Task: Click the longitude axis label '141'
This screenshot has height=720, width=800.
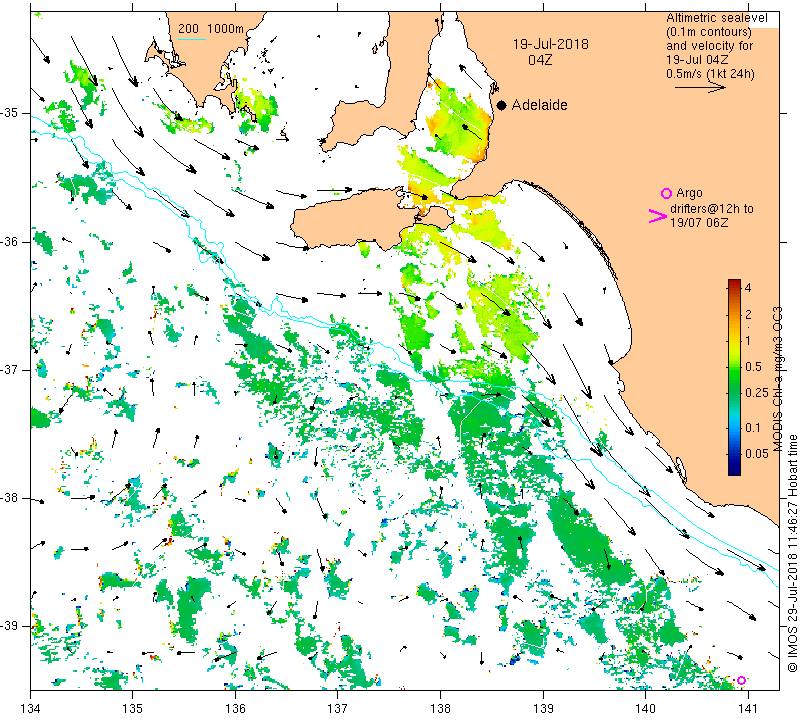Action: pos(748,708)
